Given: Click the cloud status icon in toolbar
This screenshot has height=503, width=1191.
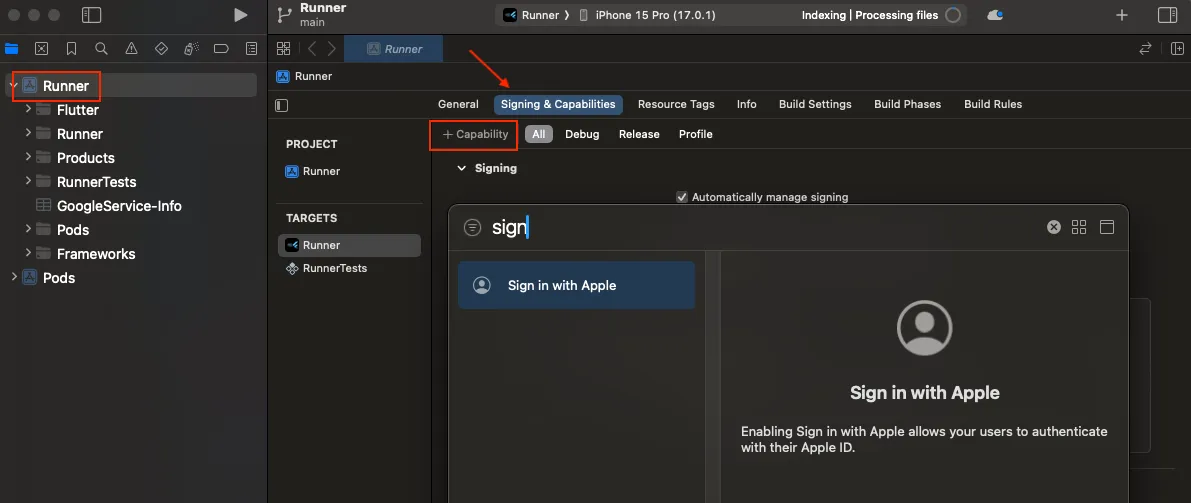Looking at the screenshot, I should tap(994, 15).
